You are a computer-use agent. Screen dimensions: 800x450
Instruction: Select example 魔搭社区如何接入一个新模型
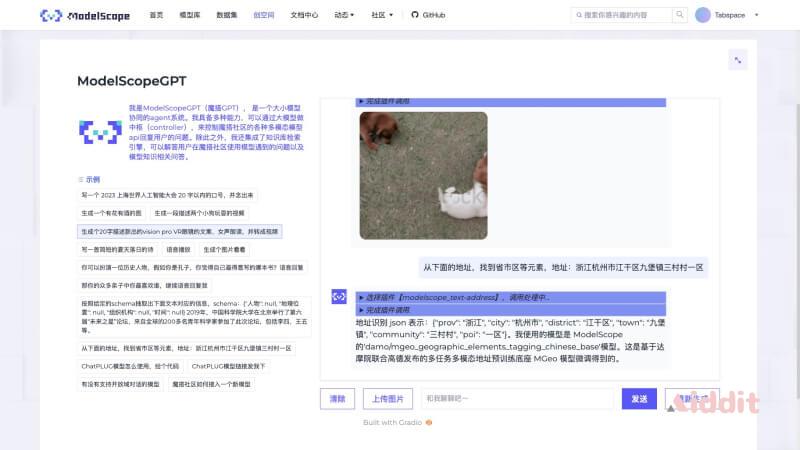[x=211, y=384]
